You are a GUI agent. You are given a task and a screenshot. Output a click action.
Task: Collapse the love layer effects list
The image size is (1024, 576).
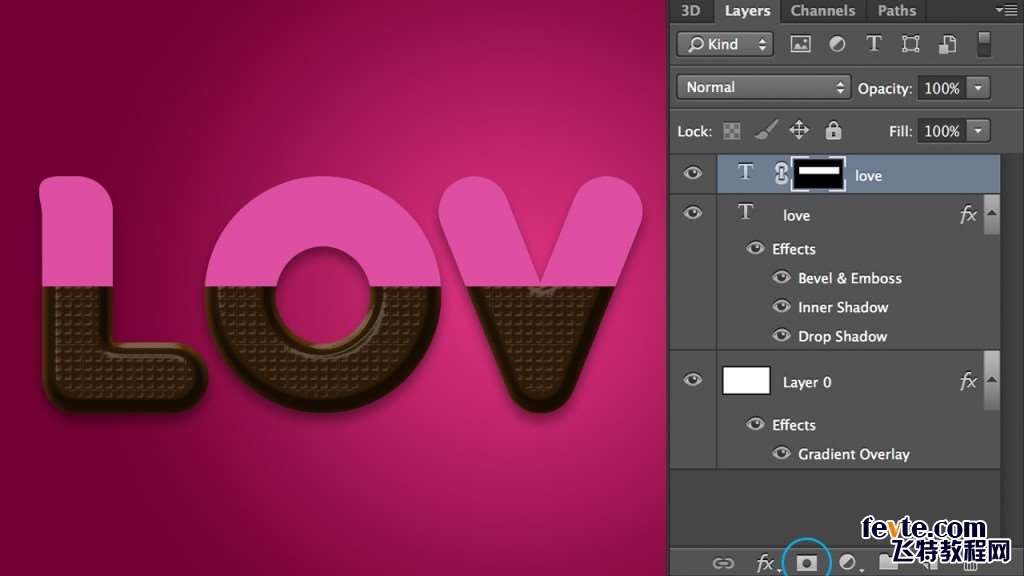click(x=991, y=214)
